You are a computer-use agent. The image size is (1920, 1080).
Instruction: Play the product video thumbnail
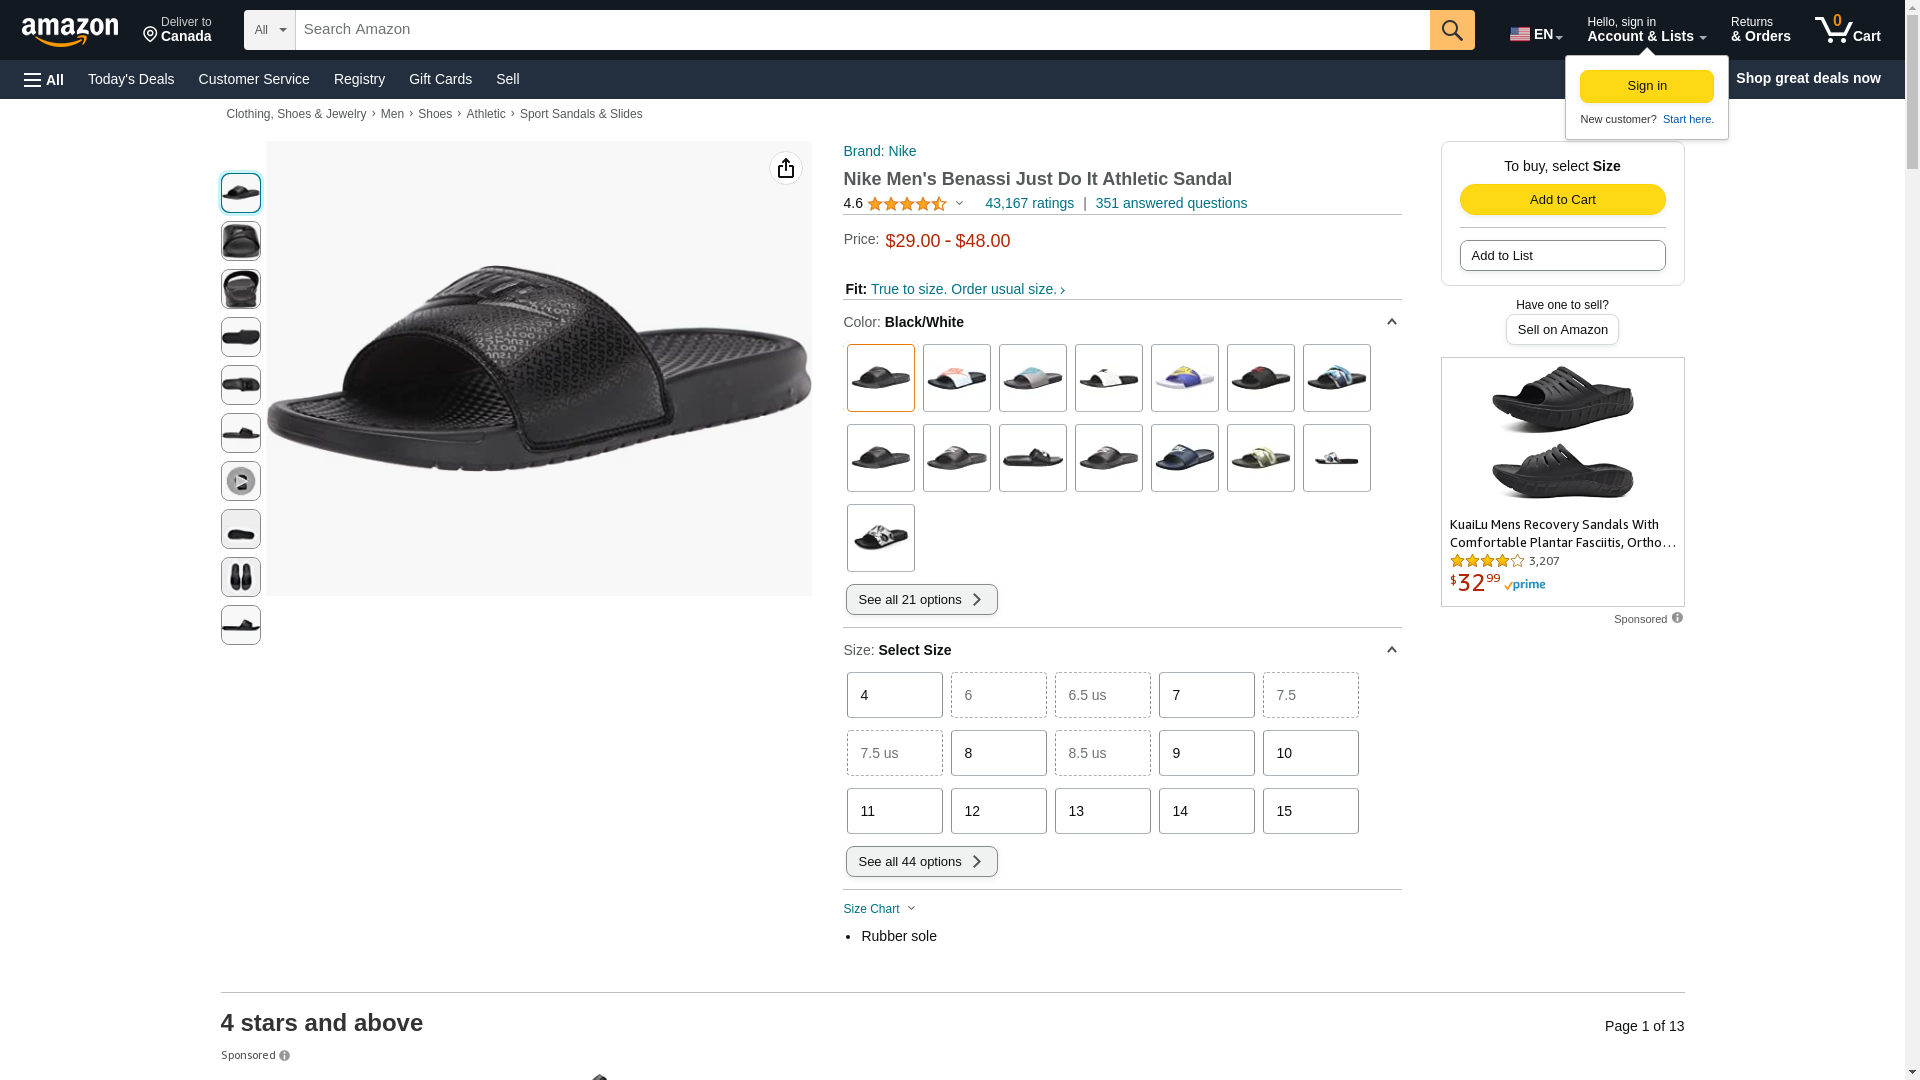tap(241, 481)
